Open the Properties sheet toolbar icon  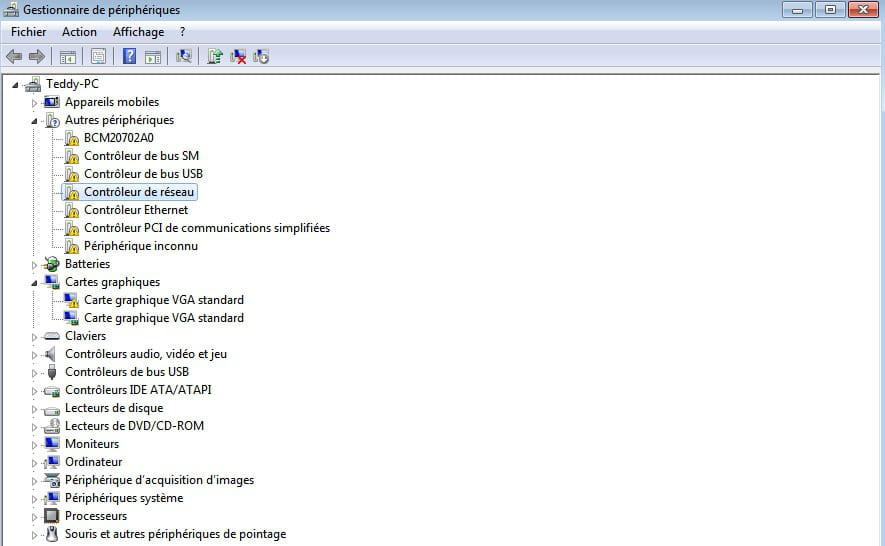pyautogui.click(x=98, y=56)
